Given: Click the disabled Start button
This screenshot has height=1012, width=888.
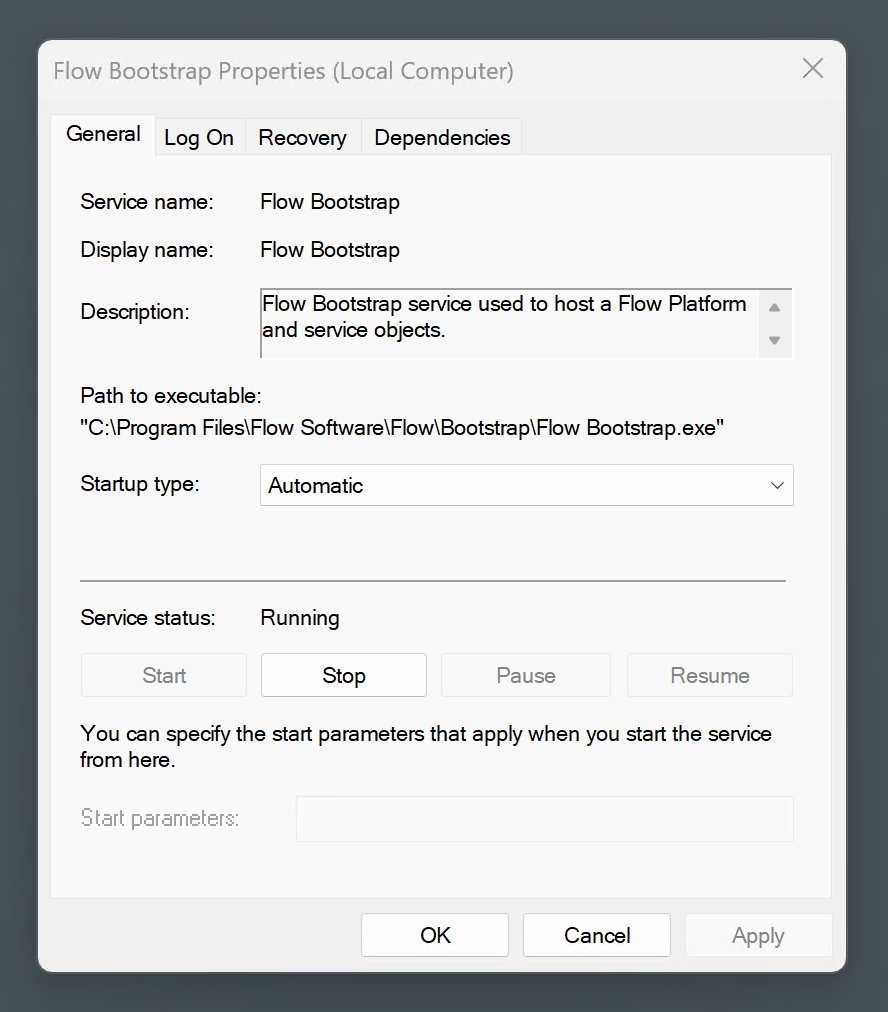Looking at the screenshot, I should pos(163,675).
